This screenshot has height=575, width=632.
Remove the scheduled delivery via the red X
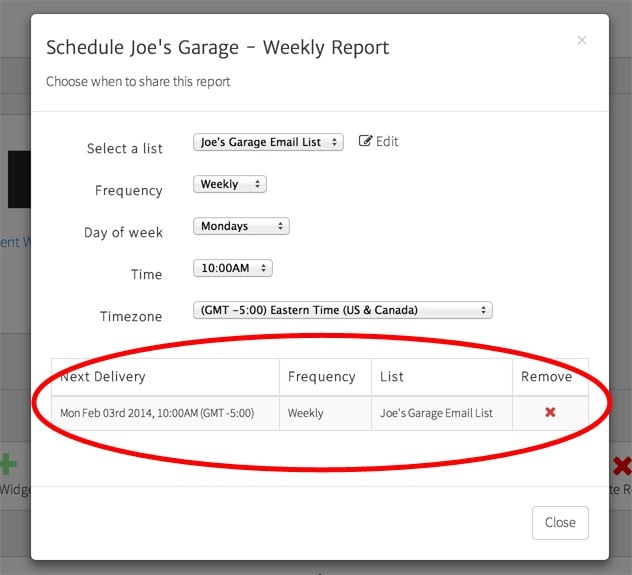click(x=550, y=412)
